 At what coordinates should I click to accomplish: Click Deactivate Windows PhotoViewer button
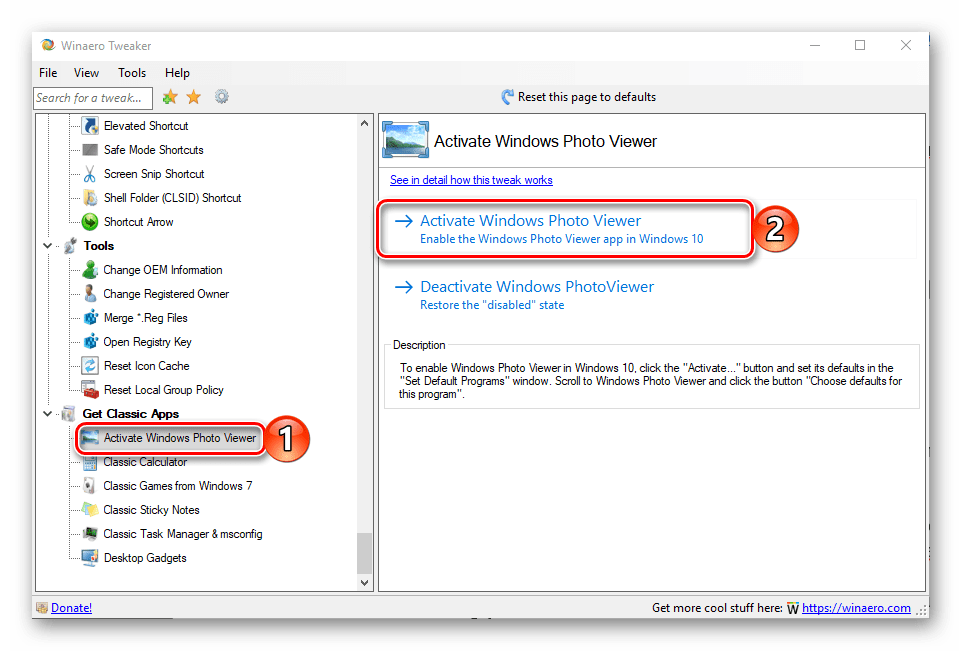pyautogui.click(x=536, y=287)
